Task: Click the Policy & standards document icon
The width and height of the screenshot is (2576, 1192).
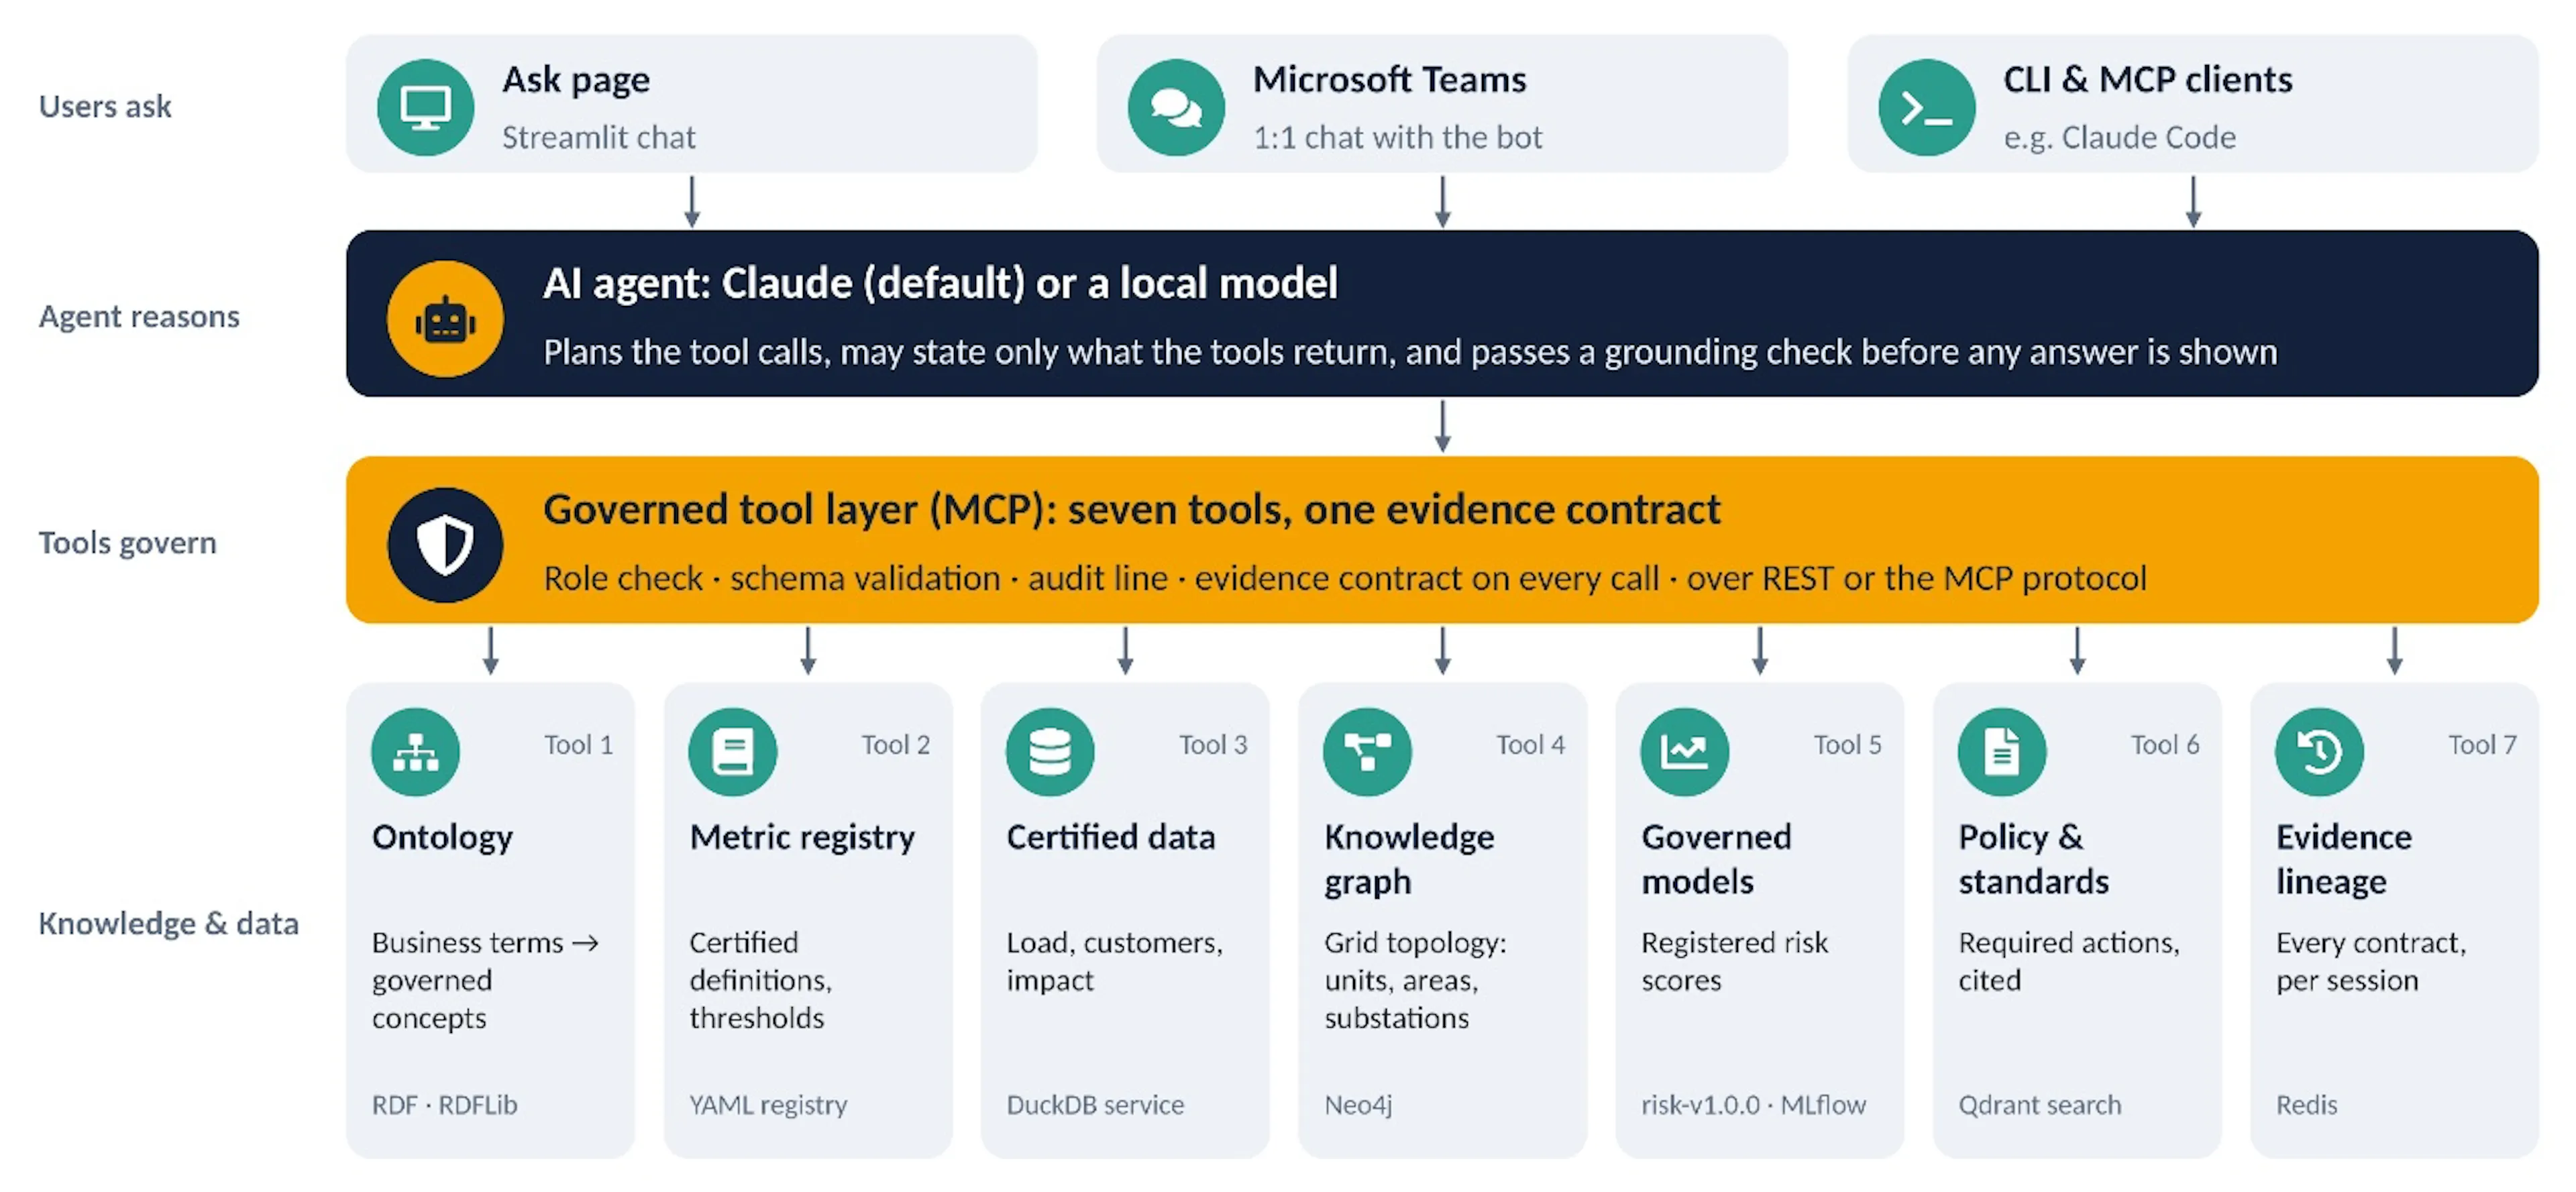Action: click(2002, 752)
